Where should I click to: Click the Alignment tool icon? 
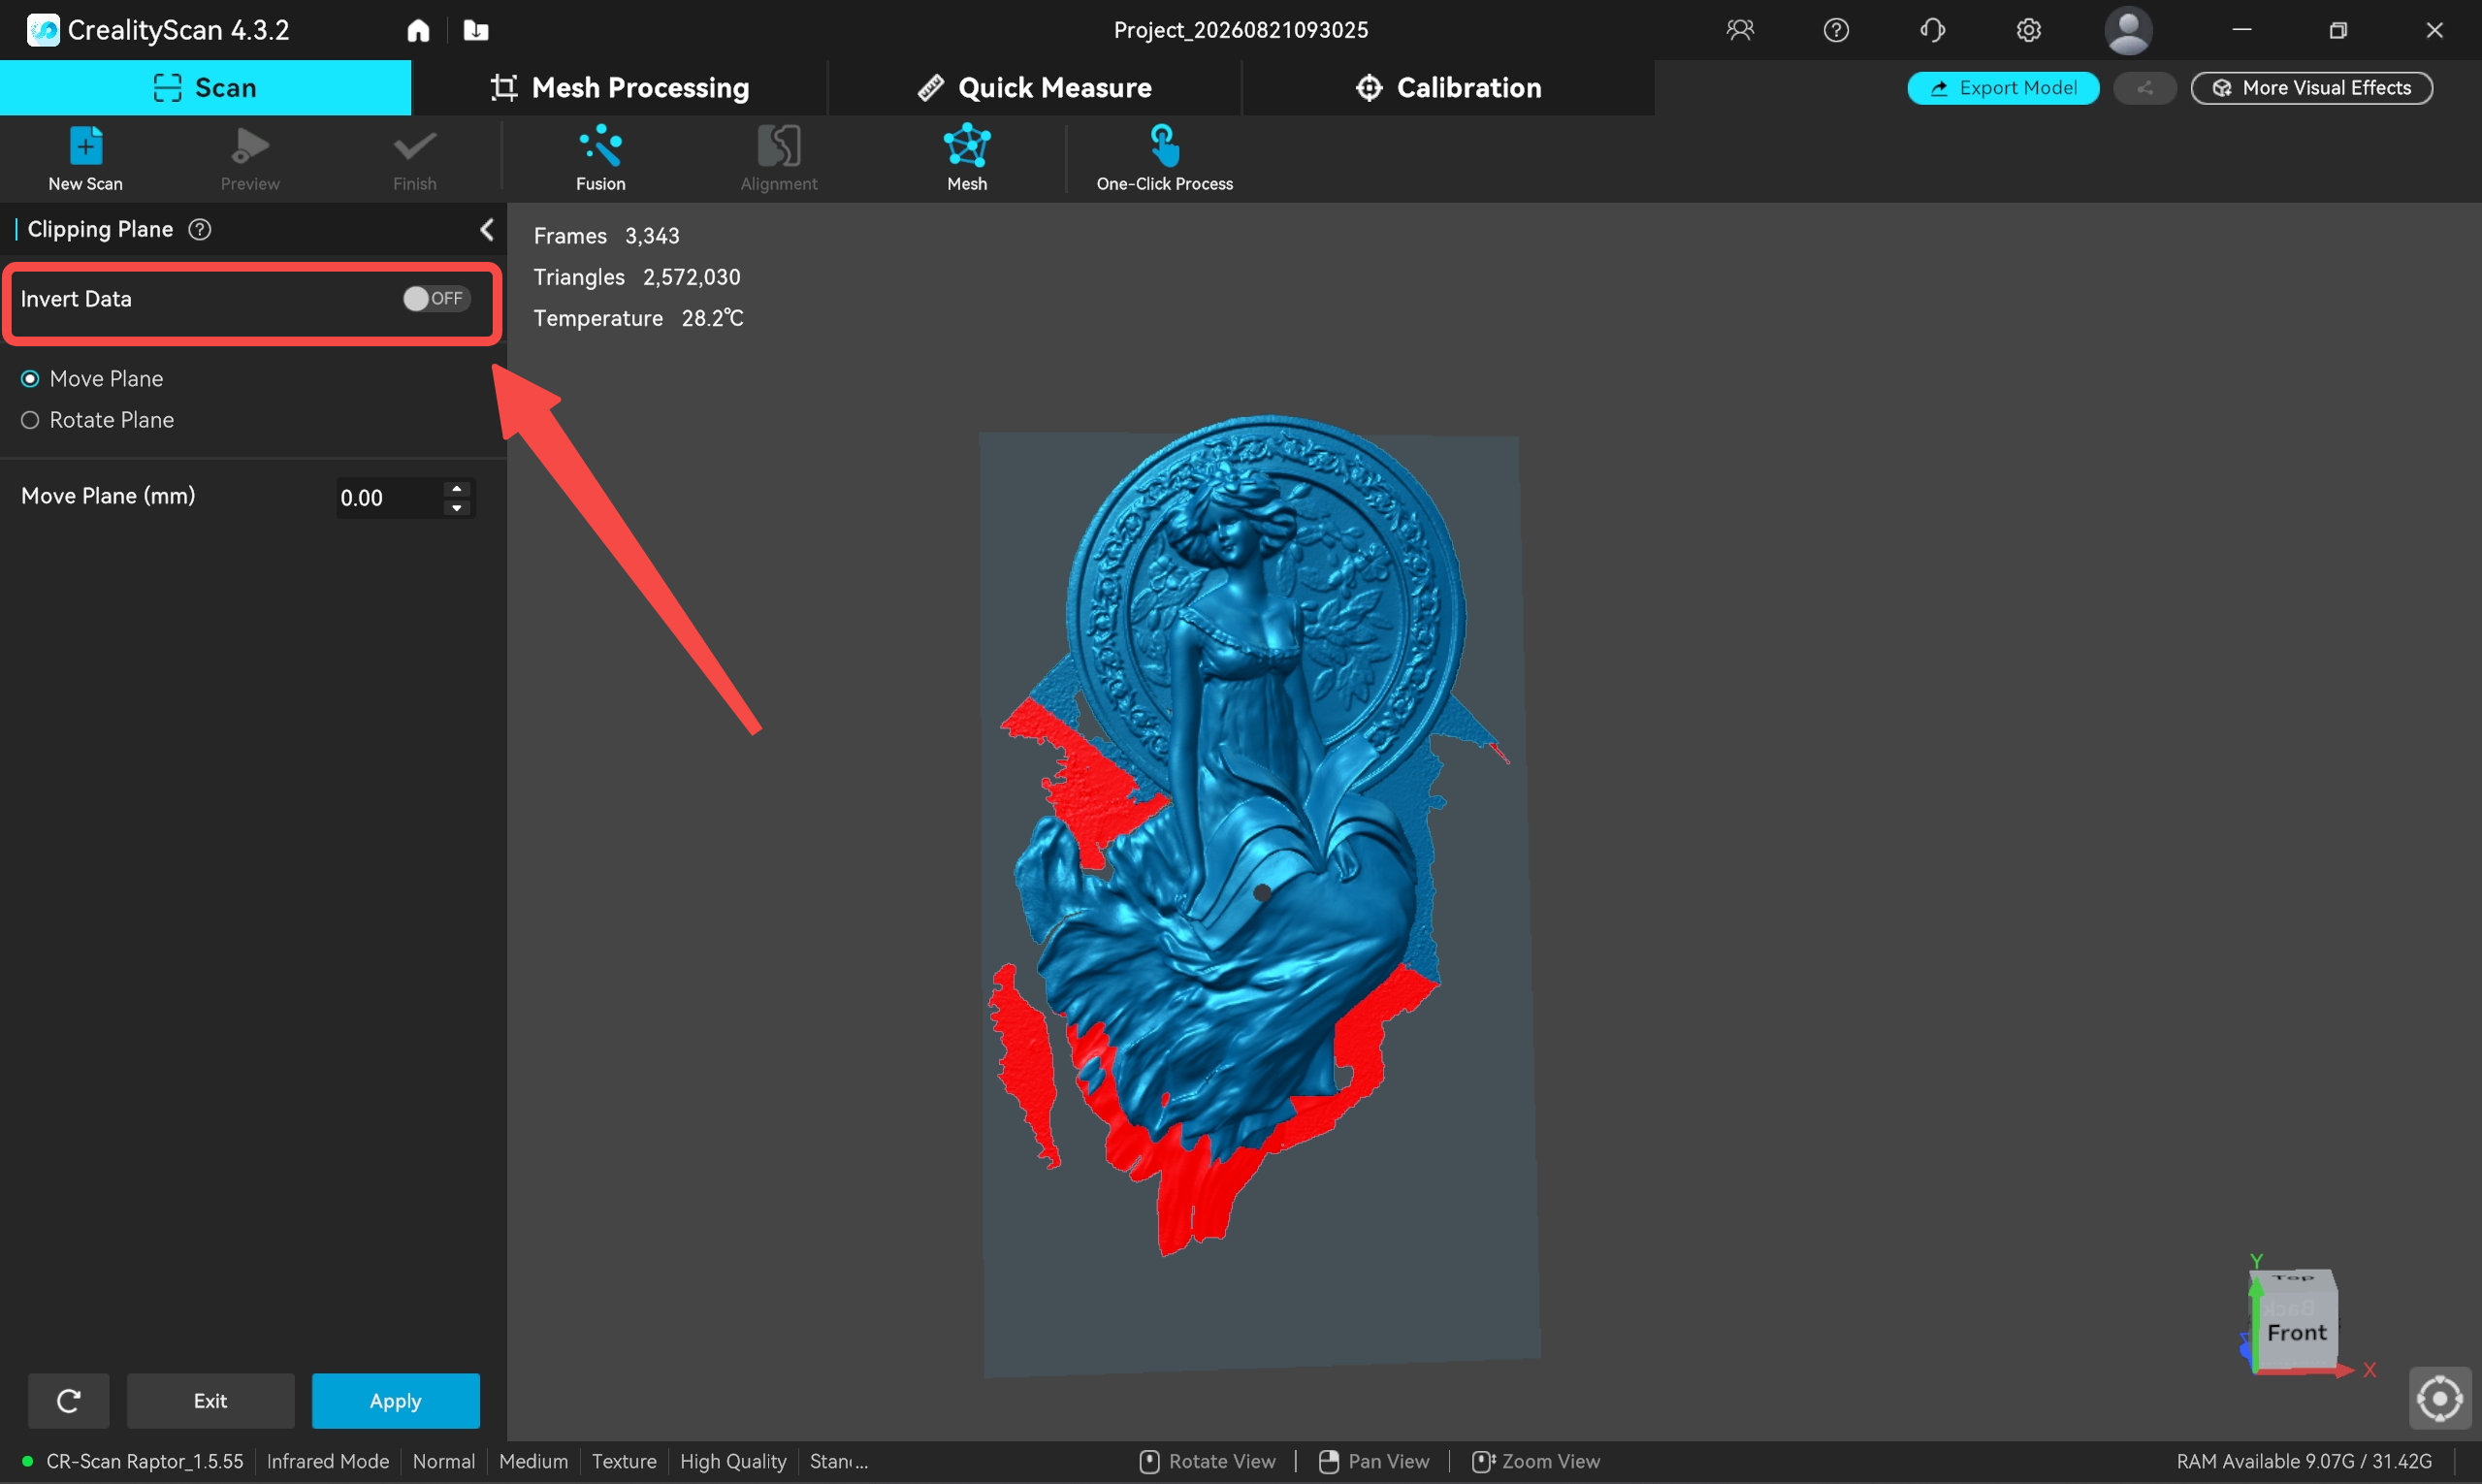click(778, 146)
